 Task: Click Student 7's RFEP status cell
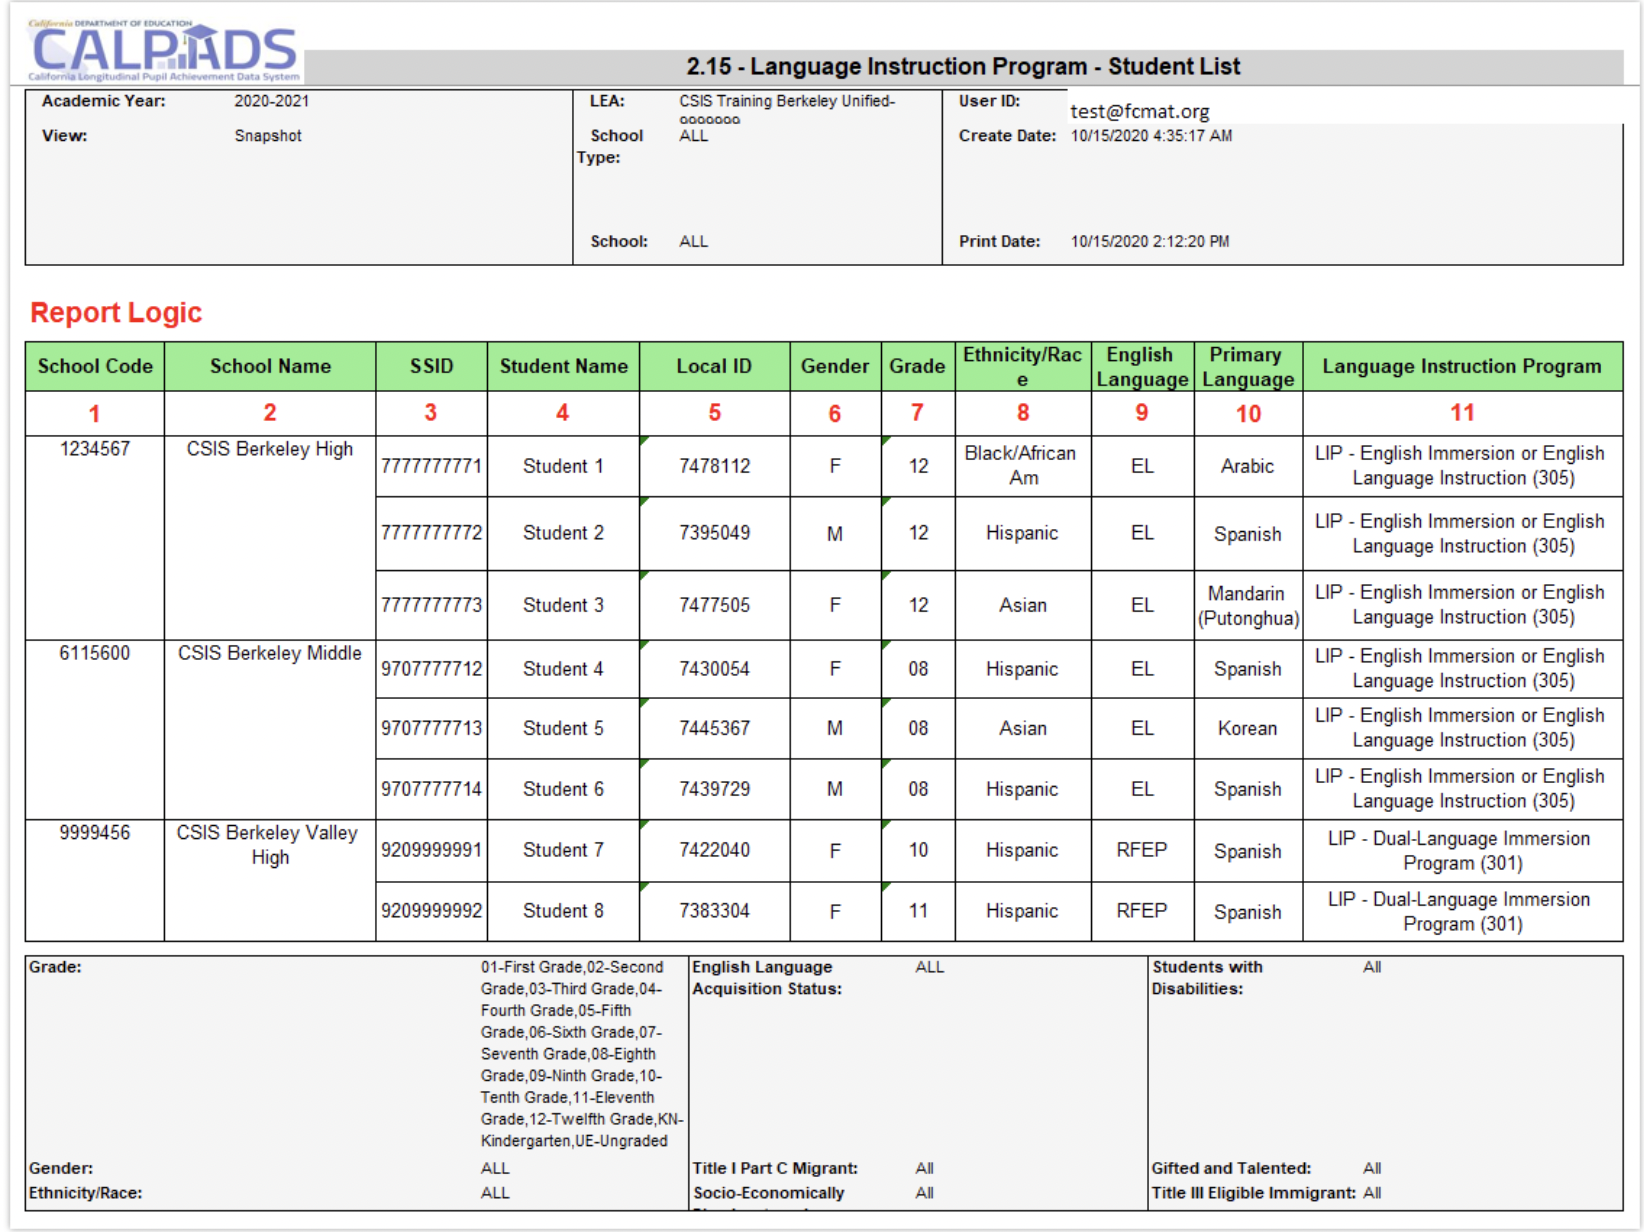click(x=1142, y=850)
